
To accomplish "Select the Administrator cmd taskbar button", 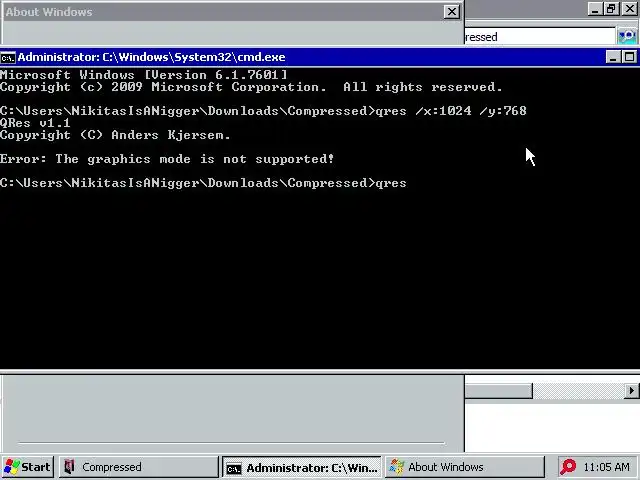I will 302,468.
